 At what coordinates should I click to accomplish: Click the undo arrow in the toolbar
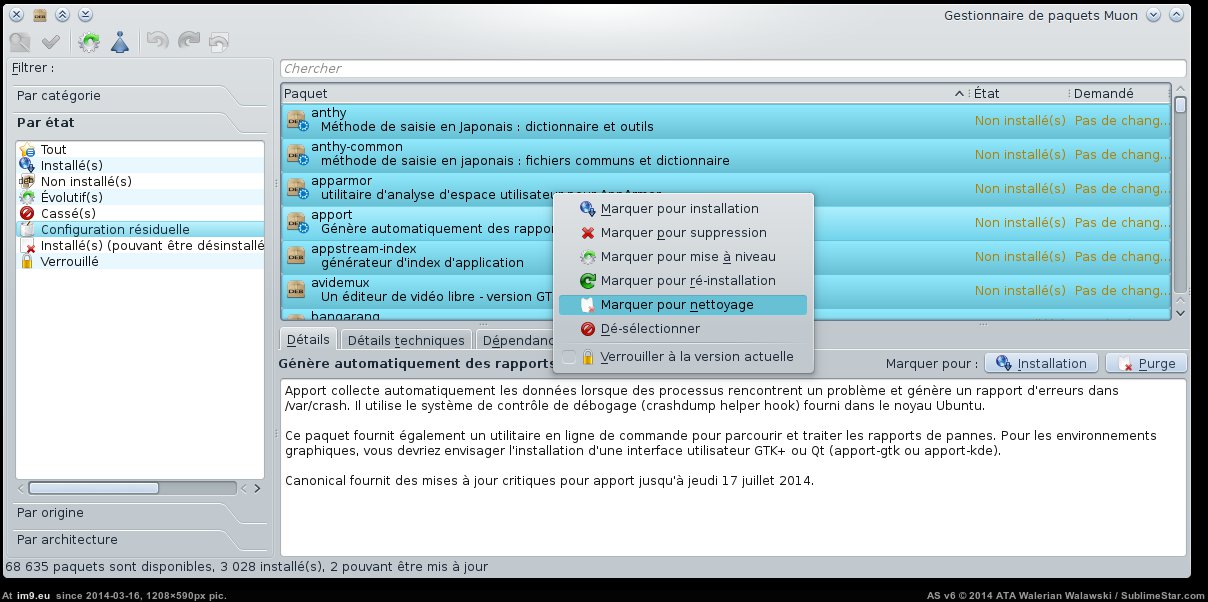coord(157,42)
